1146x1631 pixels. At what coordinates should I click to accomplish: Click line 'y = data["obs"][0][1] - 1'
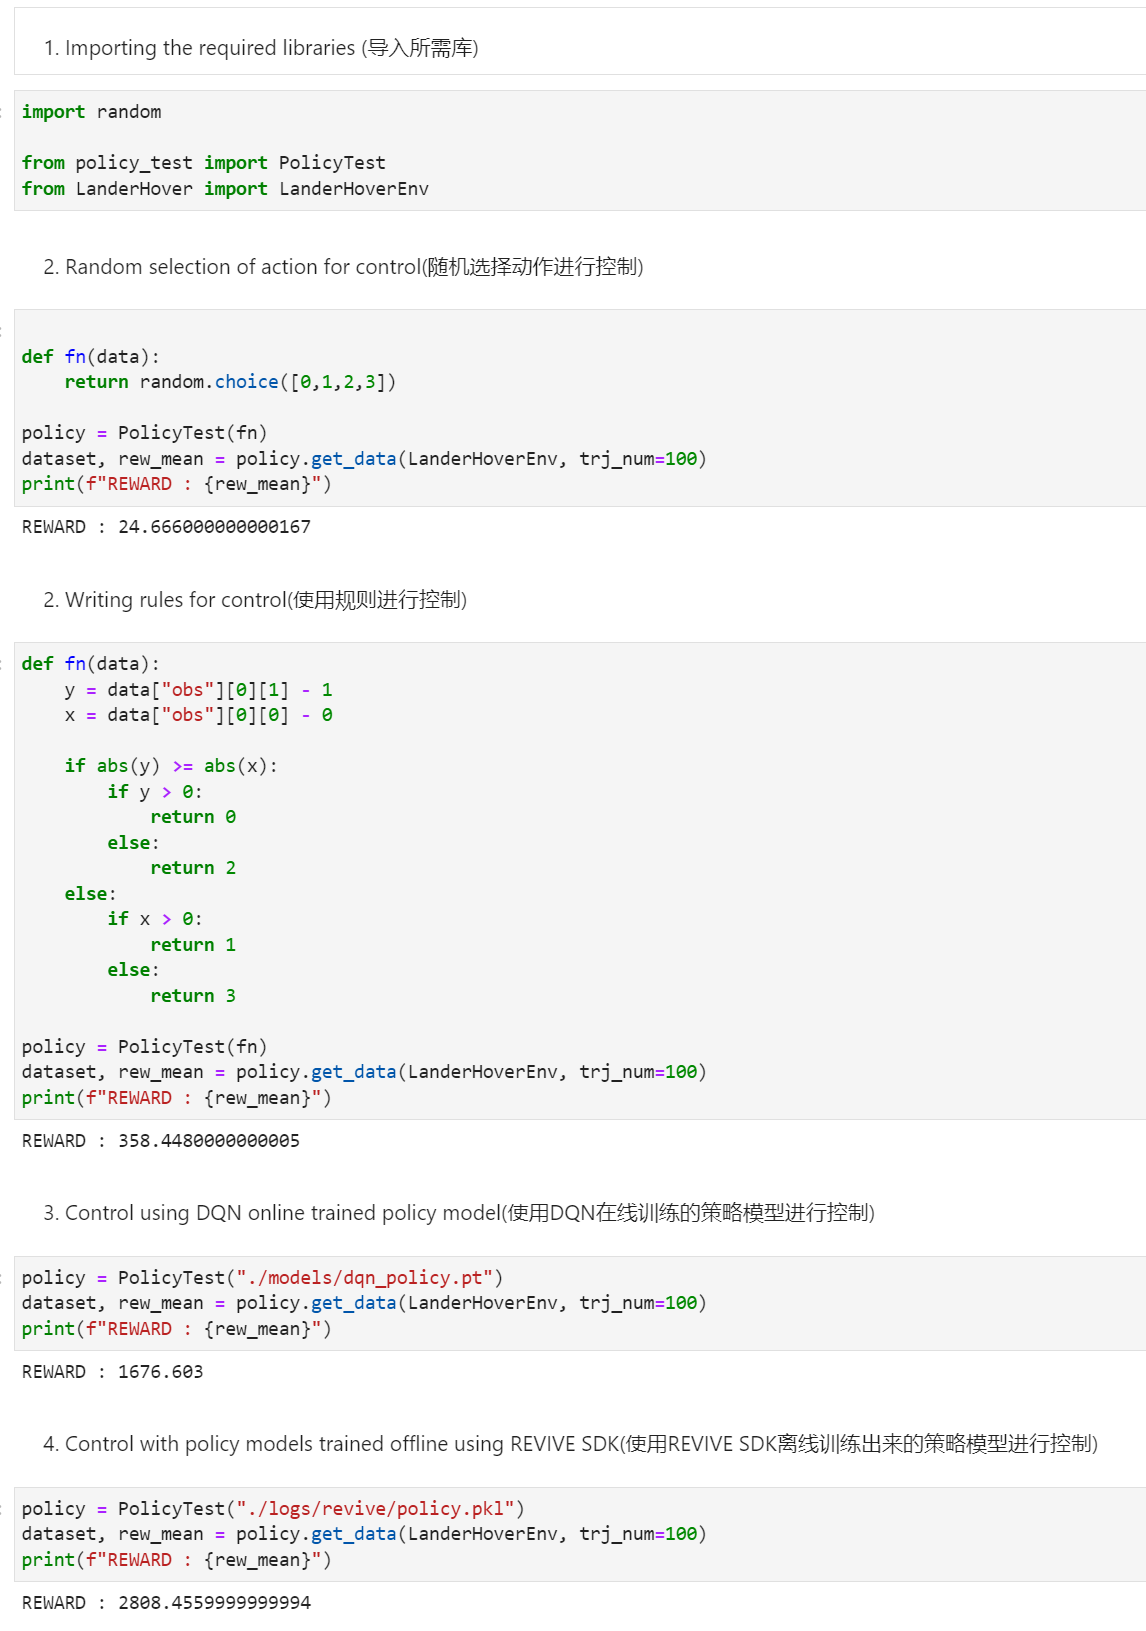(198, 690)
